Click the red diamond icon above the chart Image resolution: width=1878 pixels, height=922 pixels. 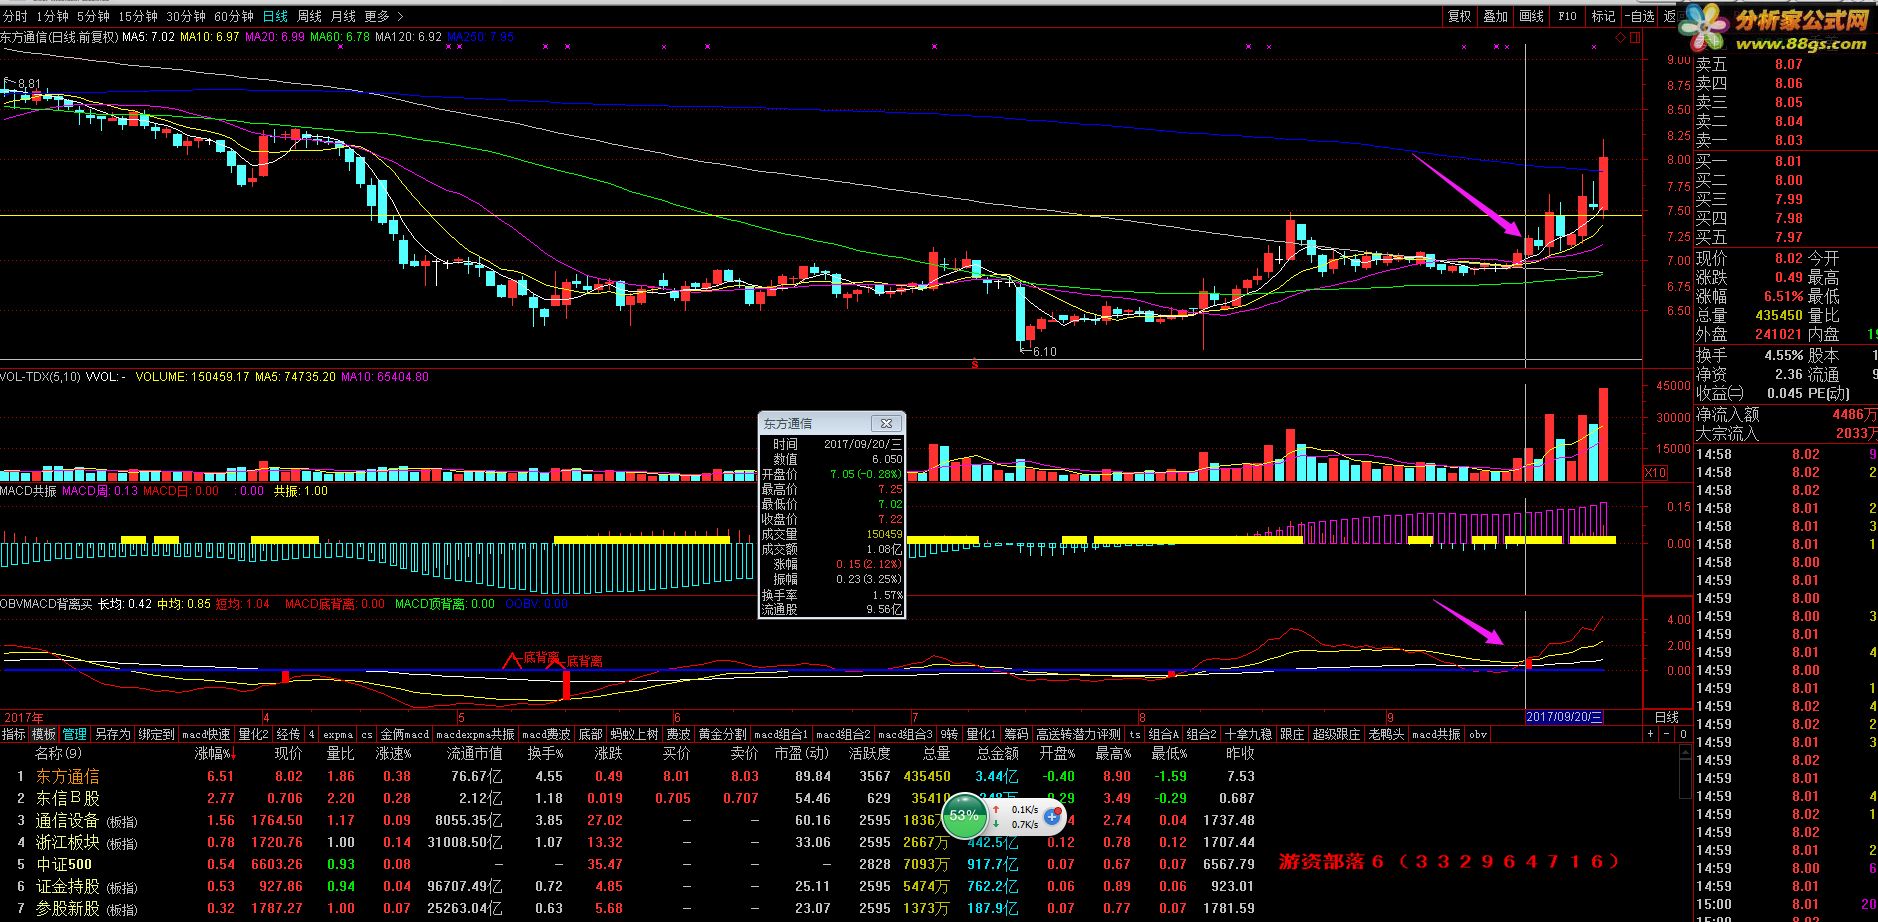click(x=1620, y=38)
